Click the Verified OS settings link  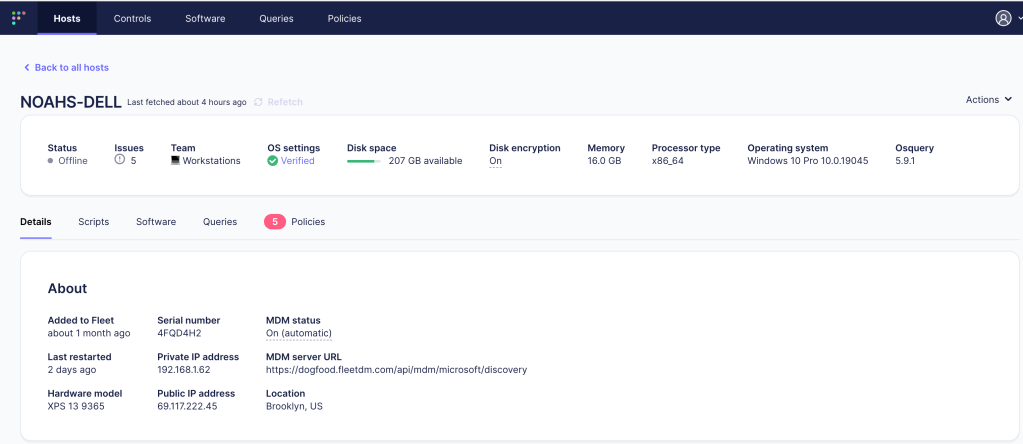(297, 161)
